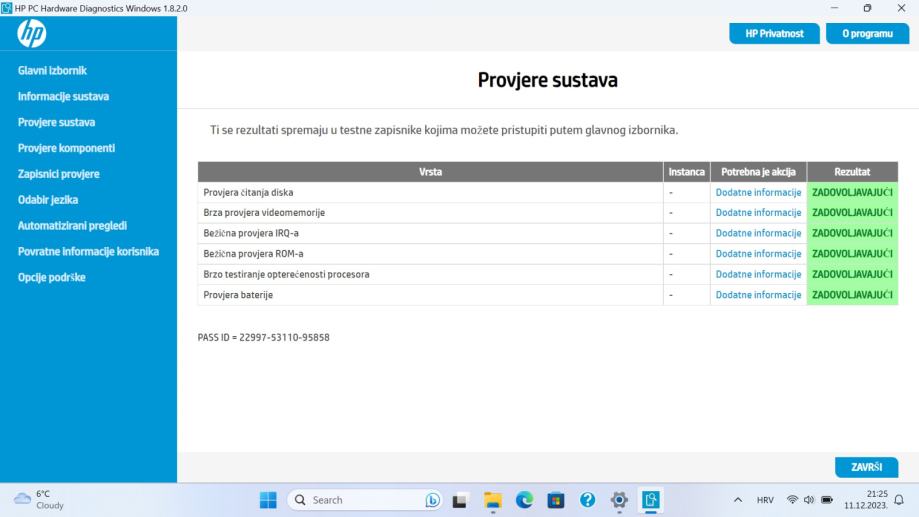Click the O programu button
The image size is (919, 517).
pos(867,33)
